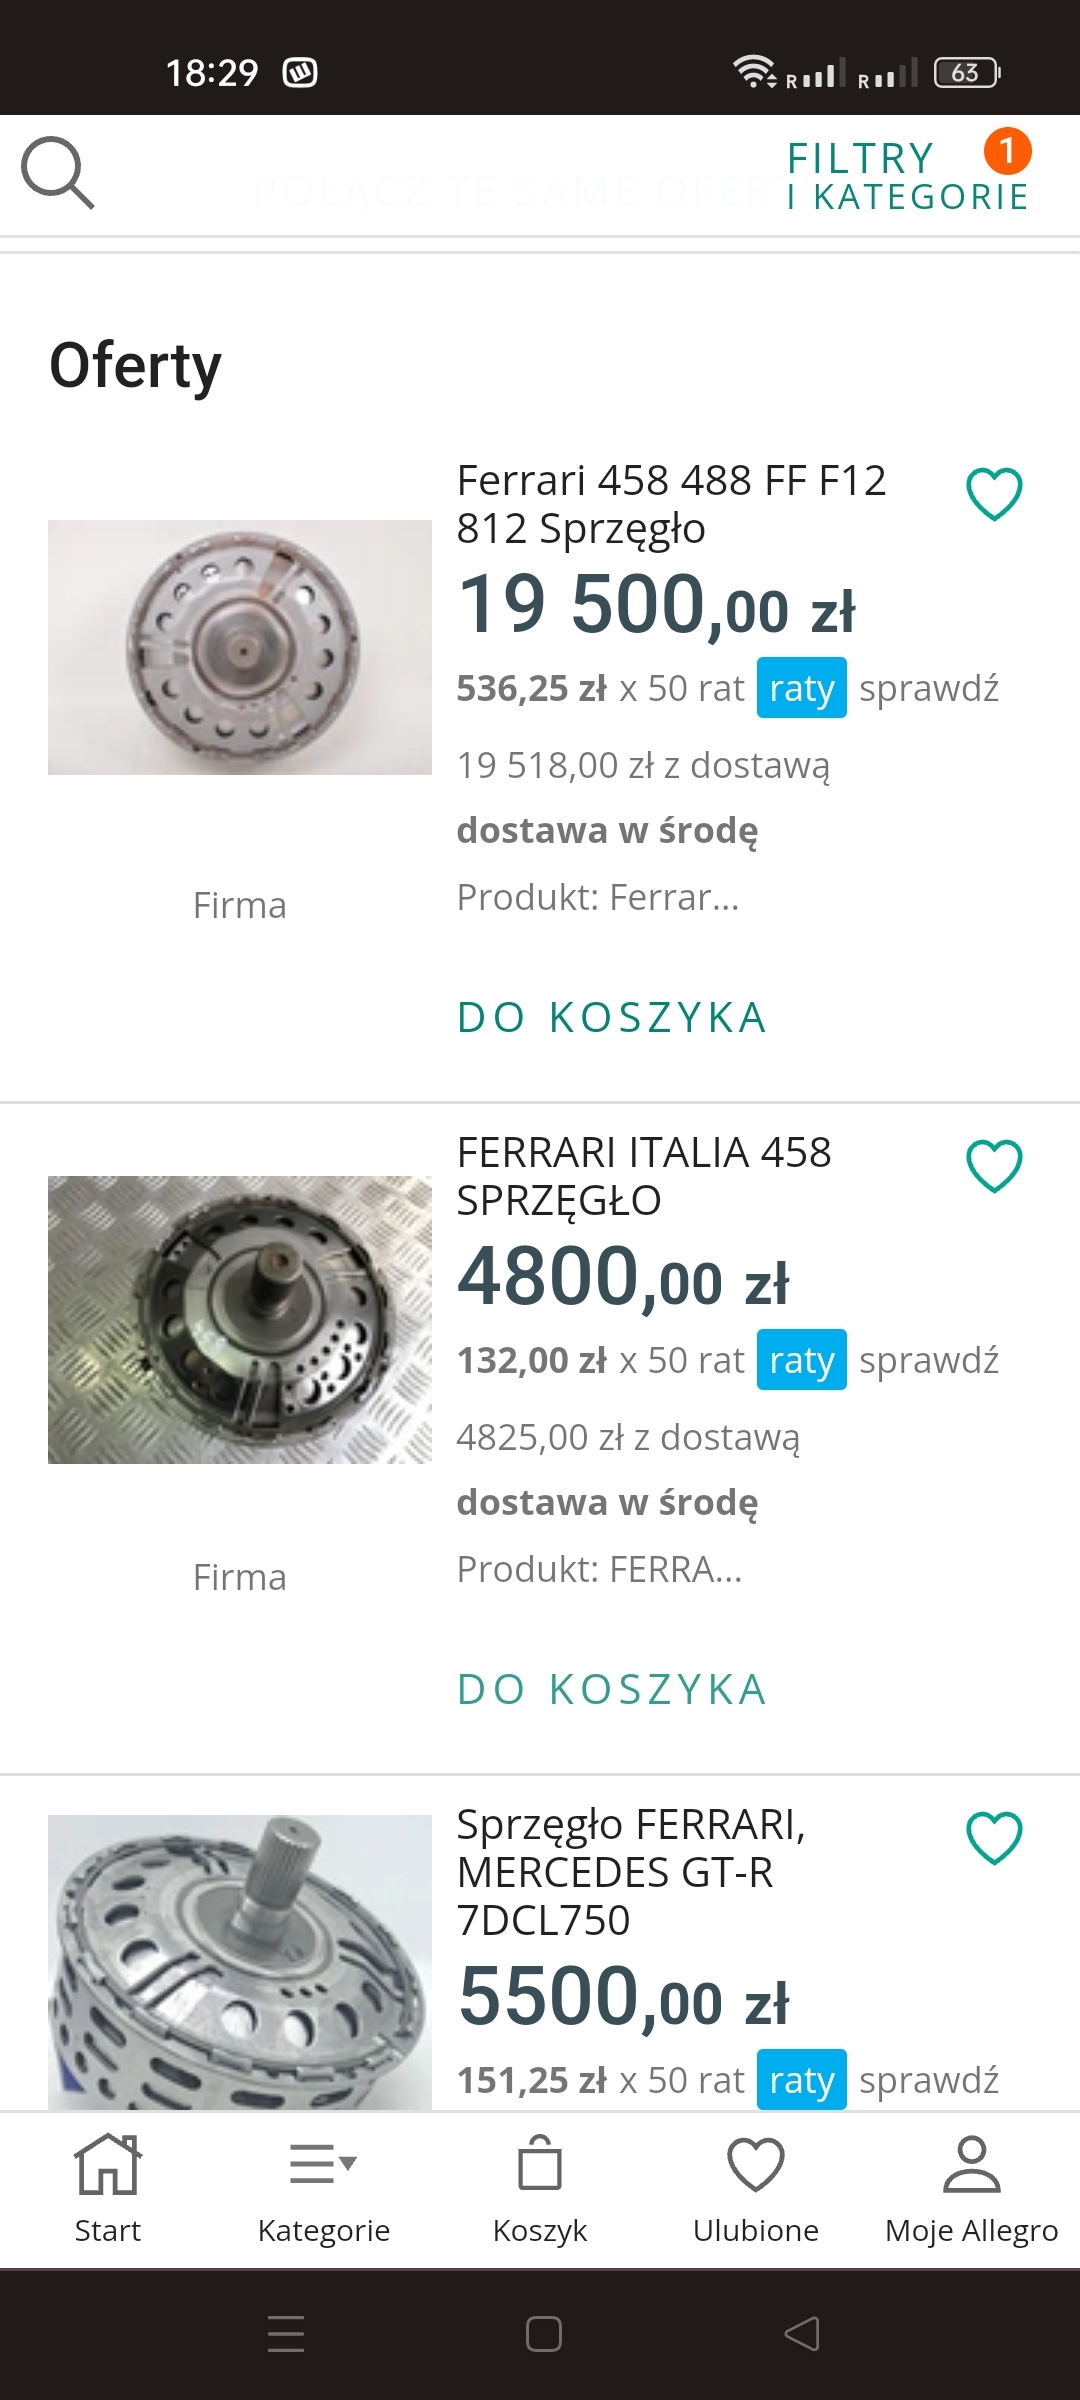Favorite the Sprzęgło FERRARI, MERCEDES GT-R offer
This screenshot has width=1080, height=2400.
click(x=994, y=1838)
